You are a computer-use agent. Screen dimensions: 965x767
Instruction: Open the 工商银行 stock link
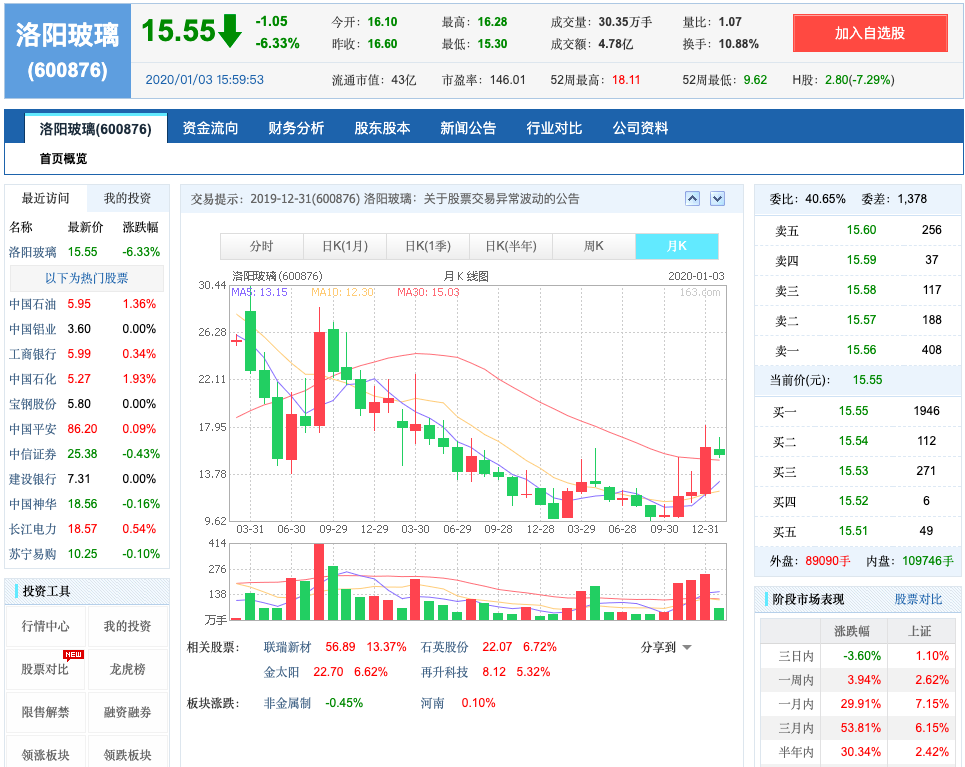pos(33,354)
